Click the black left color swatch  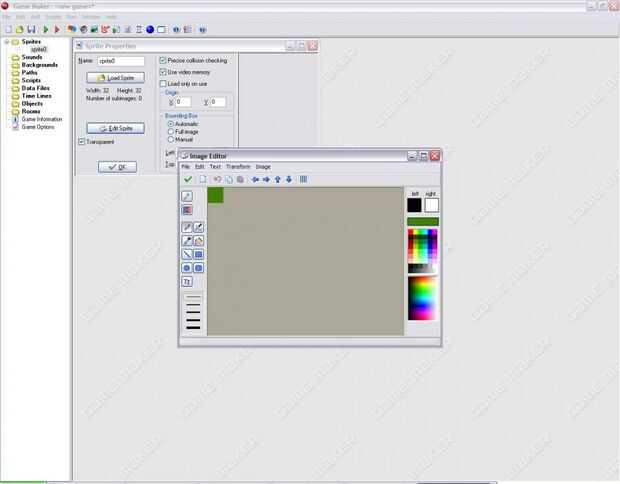(414, 205)
